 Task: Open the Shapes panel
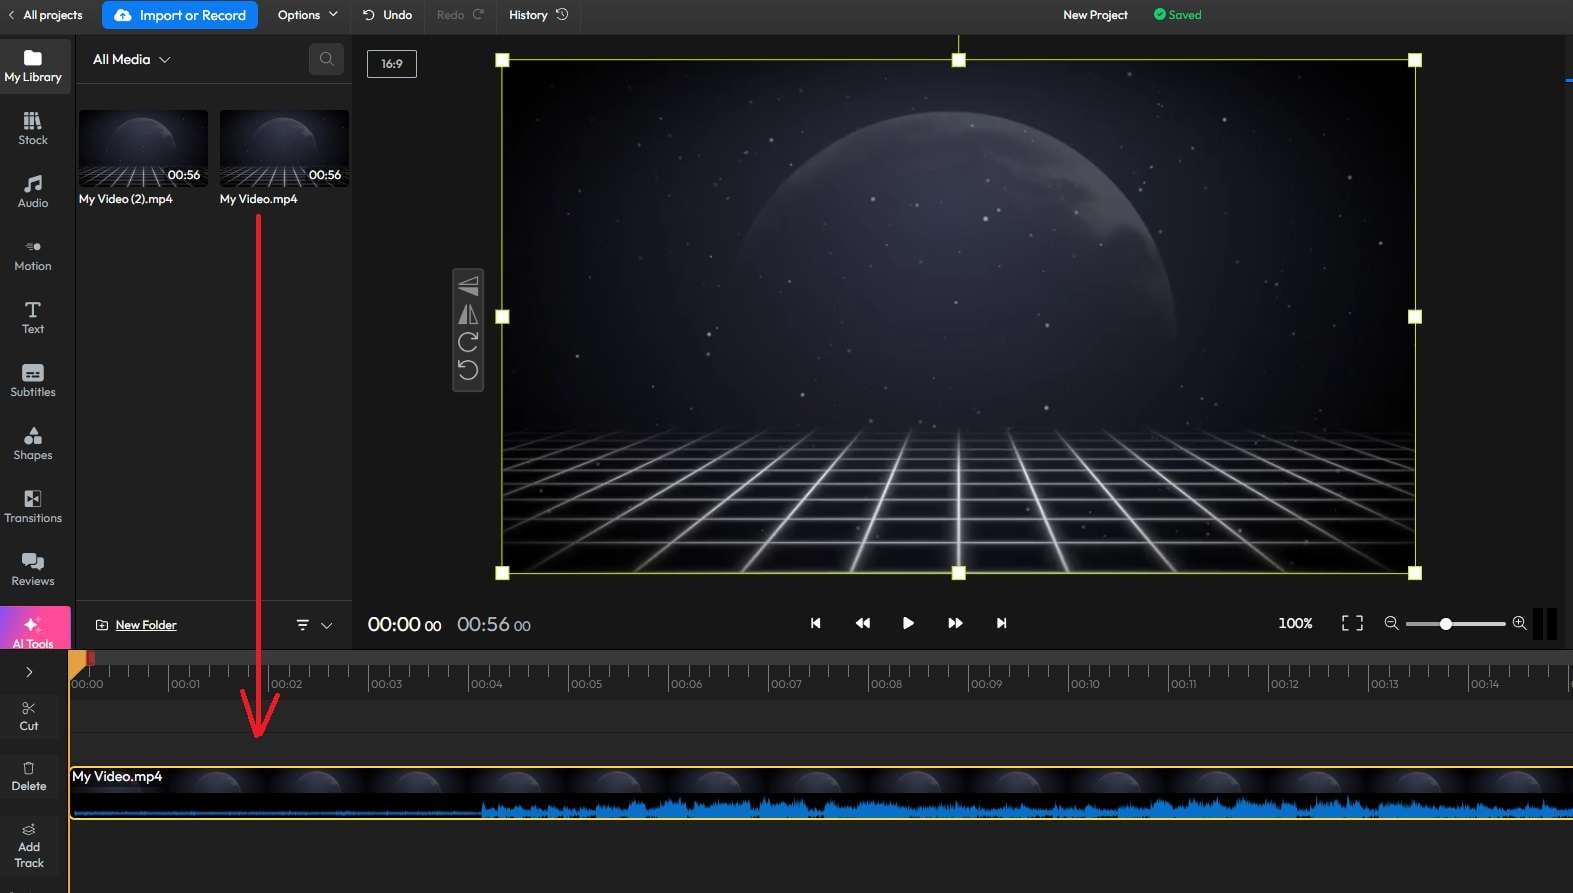(x=33, y=444)
